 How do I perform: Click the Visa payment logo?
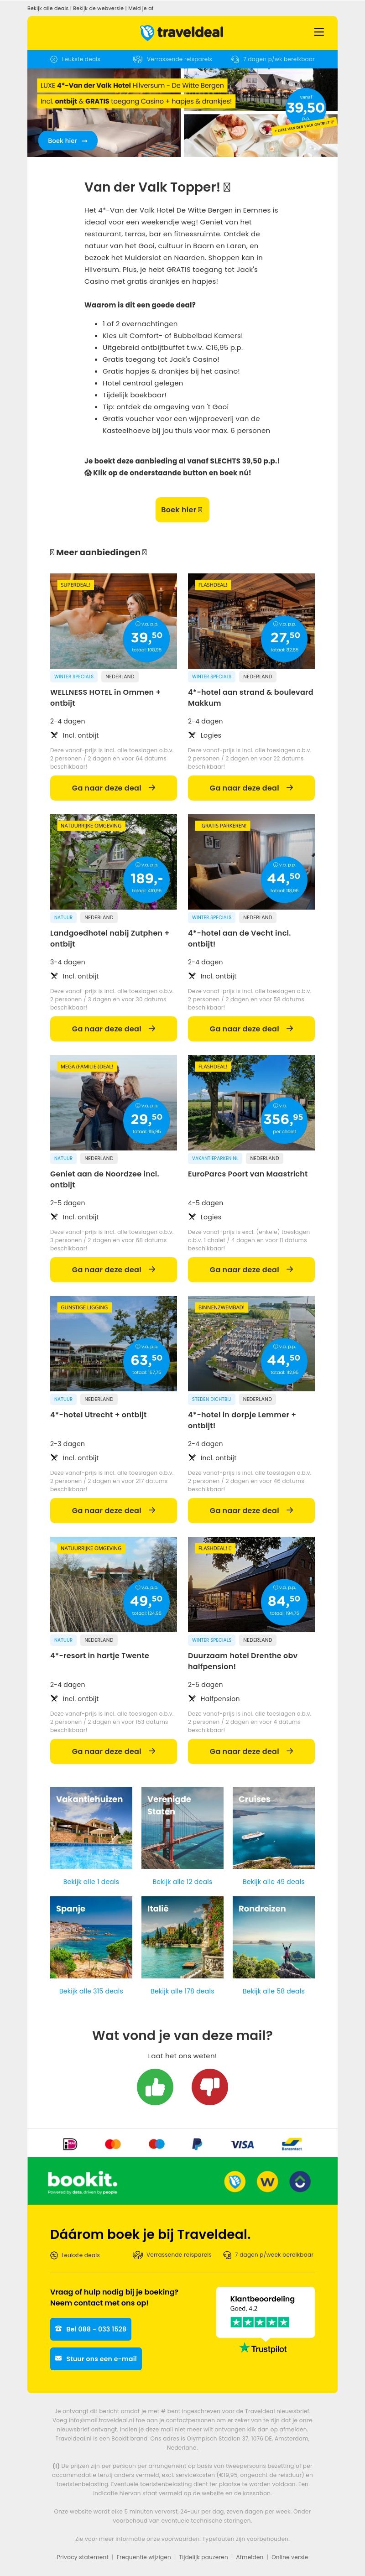(x=242, y=2144)
